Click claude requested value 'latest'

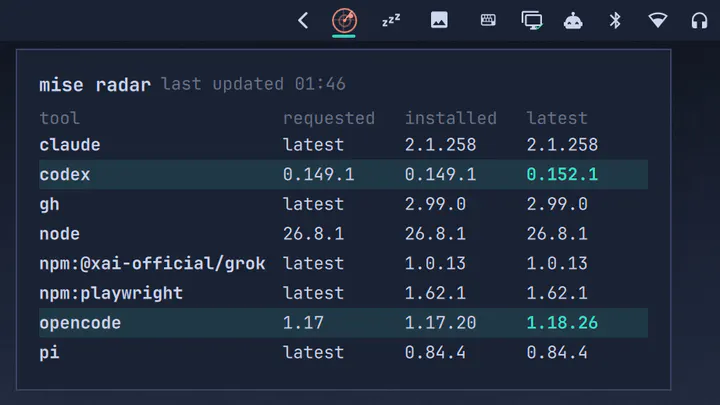click(314, 145)
